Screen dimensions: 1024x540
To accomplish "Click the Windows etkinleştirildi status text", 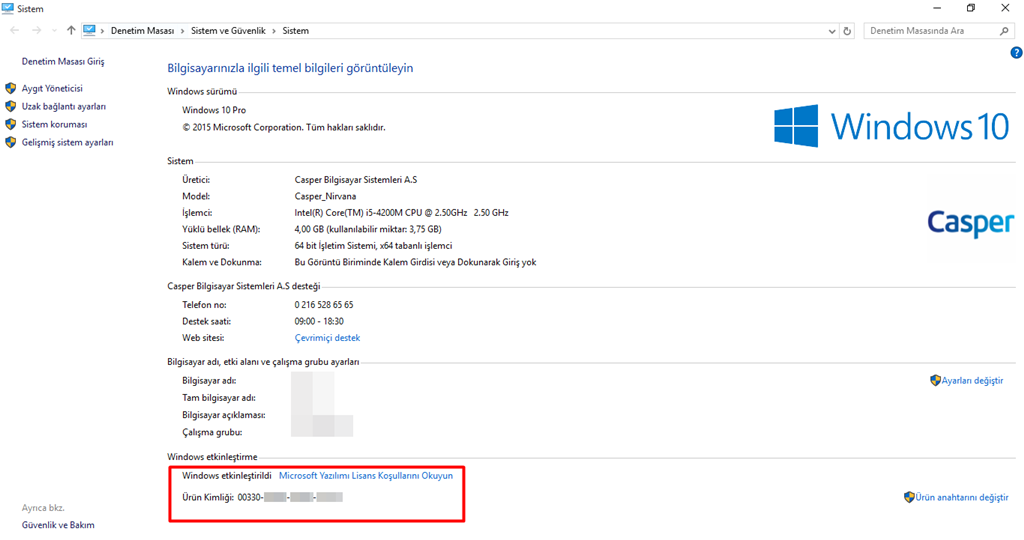I will [227, 476].
